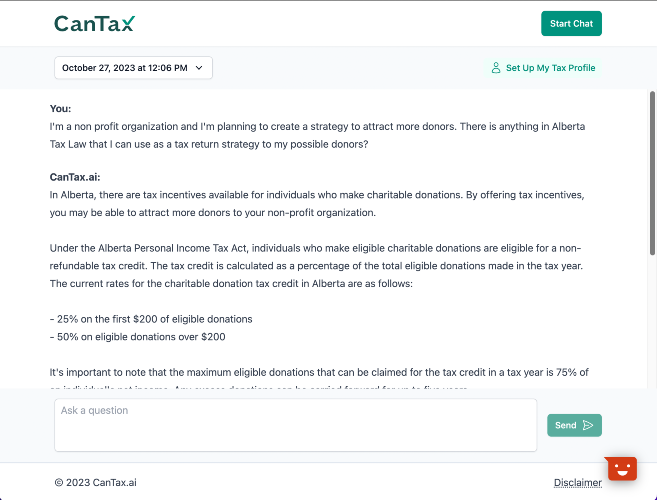The image size is (657, 500).
Task: Open Set Up My Tax Profile
Action: pos(543,68)
